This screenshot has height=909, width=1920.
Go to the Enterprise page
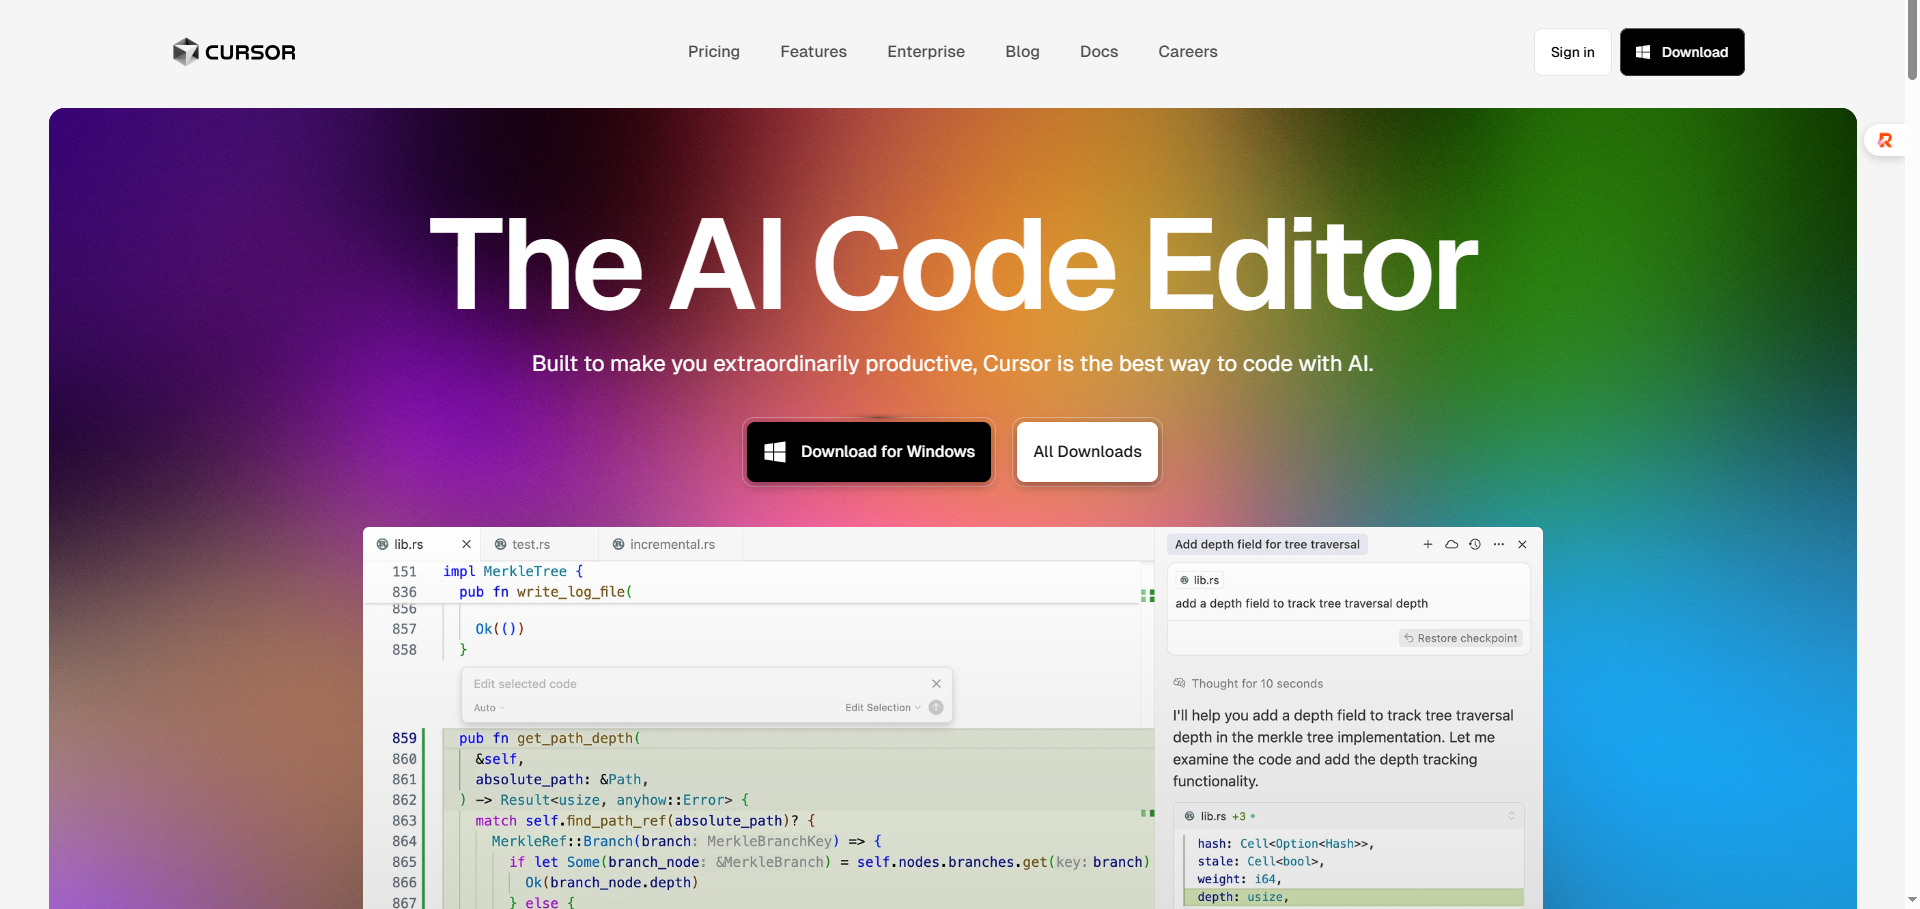click(x=926, y=52)
